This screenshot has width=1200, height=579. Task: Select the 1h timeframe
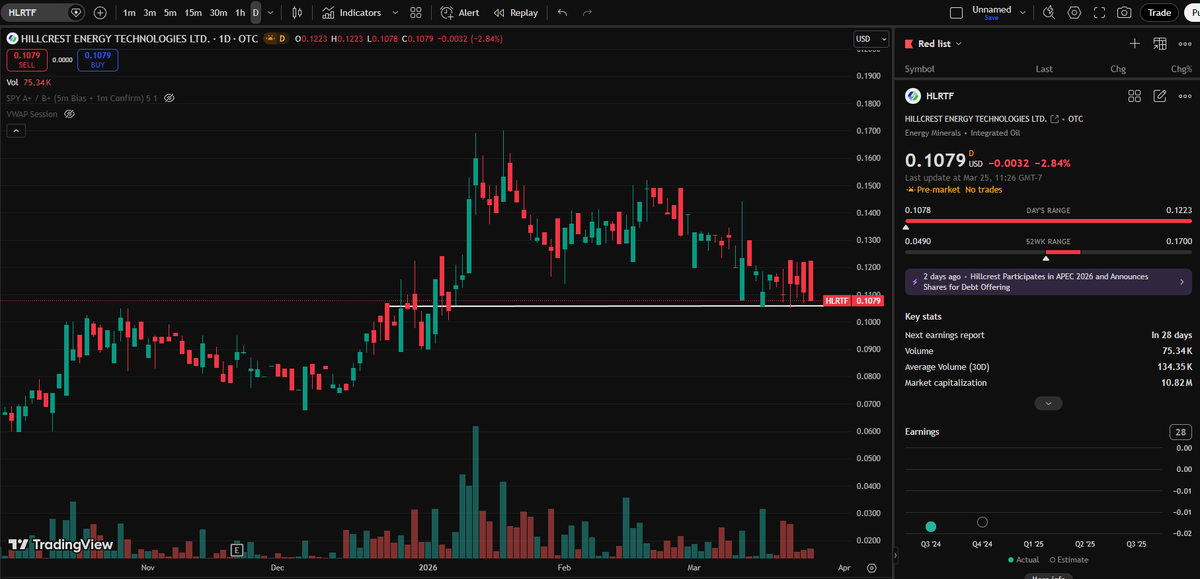point(240,13)
